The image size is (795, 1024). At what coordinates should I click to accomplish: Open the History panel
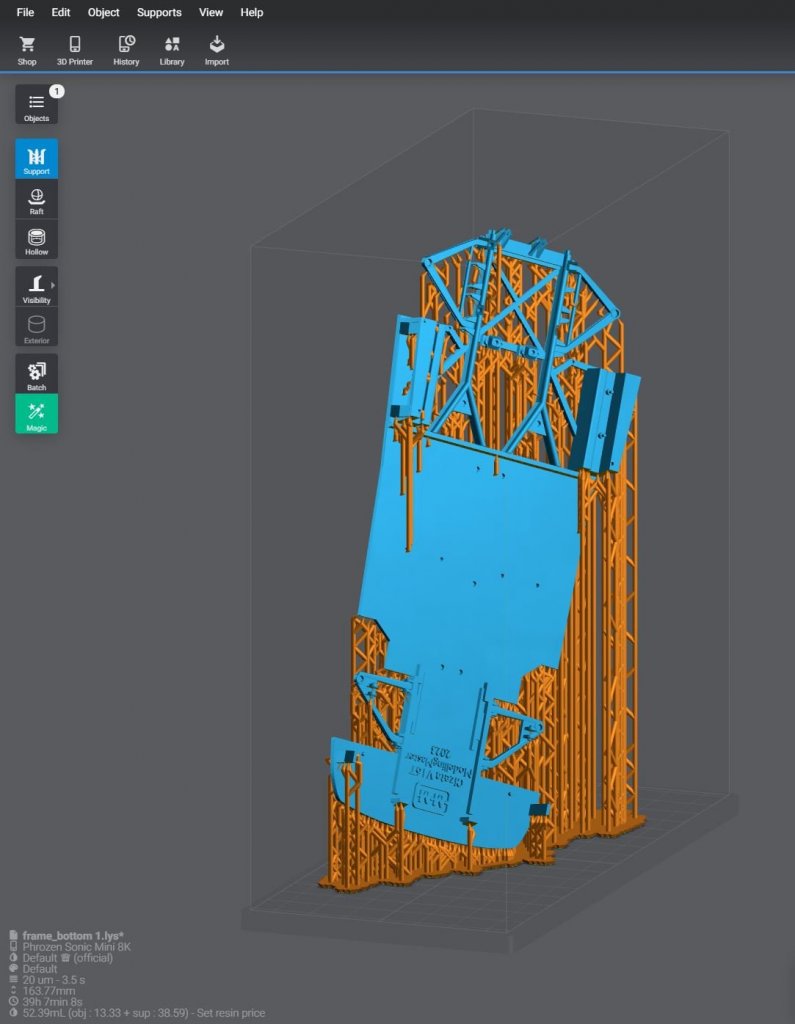pos(126,50)
